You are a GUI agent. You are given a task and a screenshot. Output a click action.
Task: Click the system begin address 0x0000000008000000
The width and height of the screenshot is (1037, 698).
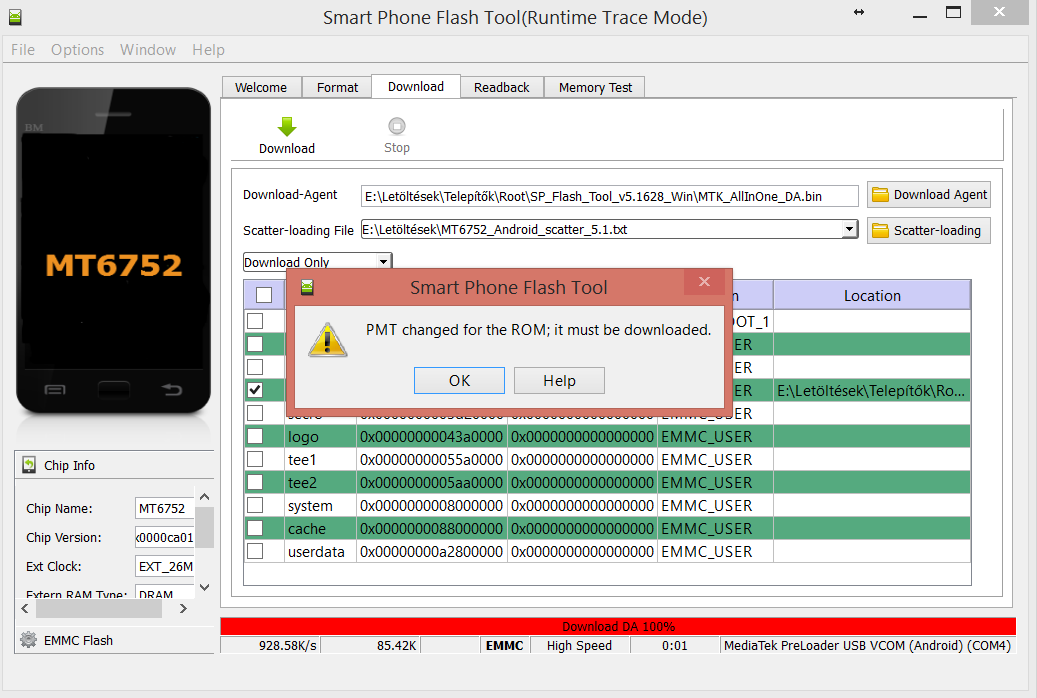pyautogui.click(x=431, y=505)
